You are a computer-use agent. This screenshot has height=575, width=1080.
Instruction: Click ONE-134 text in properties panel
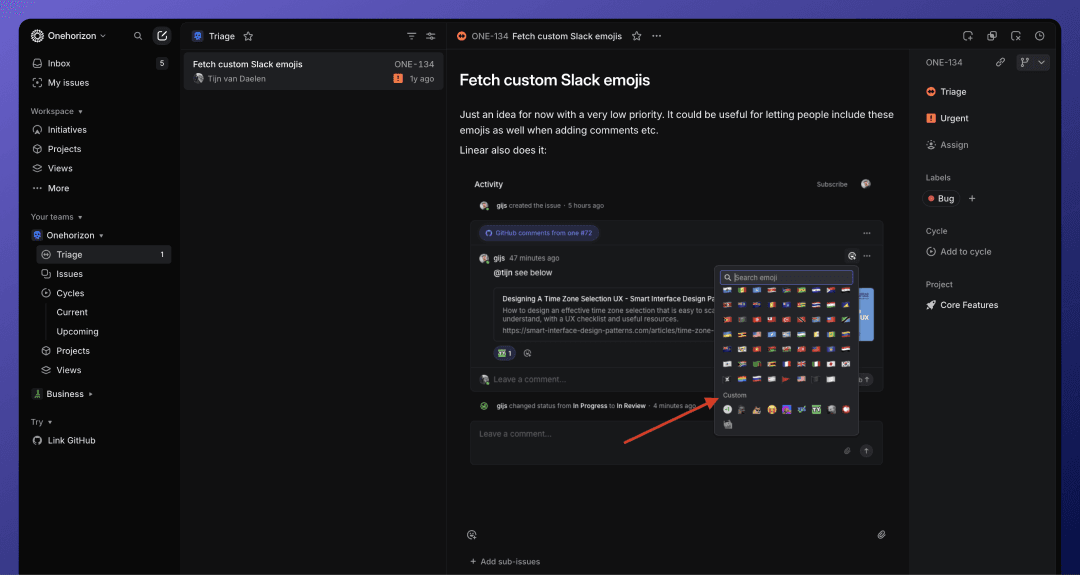coord(944,63)
